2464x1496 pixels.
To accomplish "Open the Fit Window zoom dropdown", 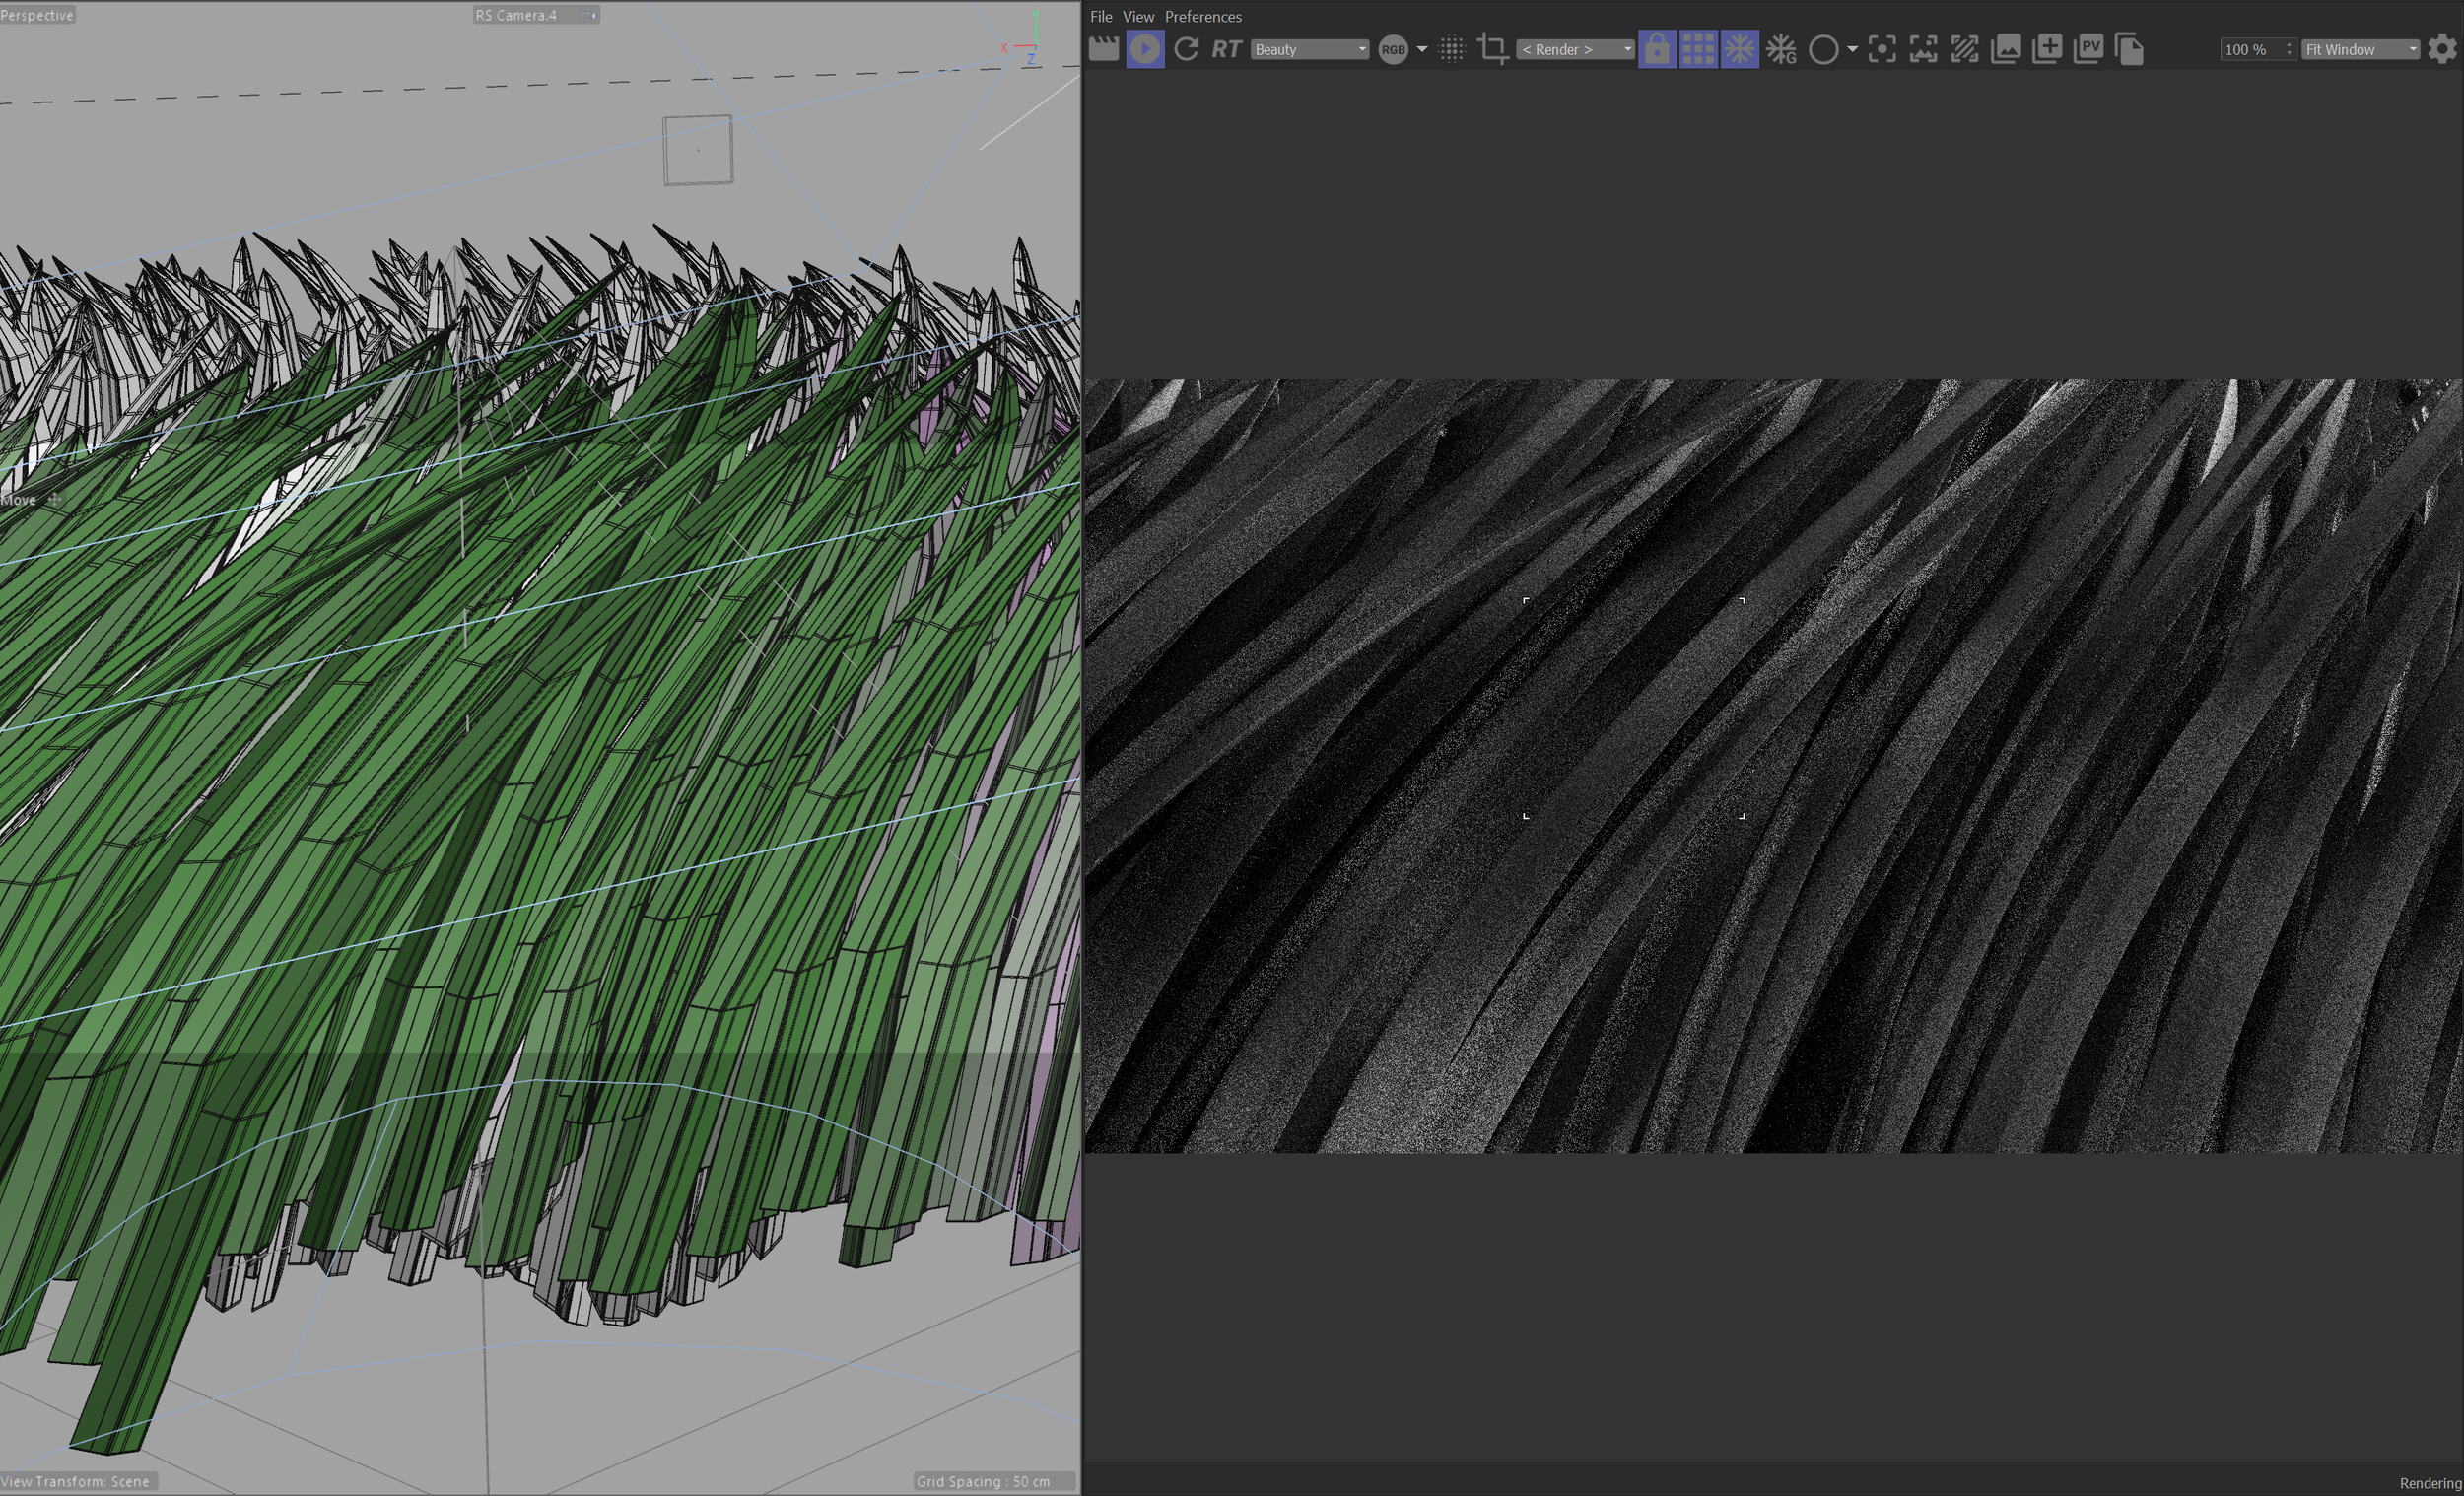I will [2360, 49].
